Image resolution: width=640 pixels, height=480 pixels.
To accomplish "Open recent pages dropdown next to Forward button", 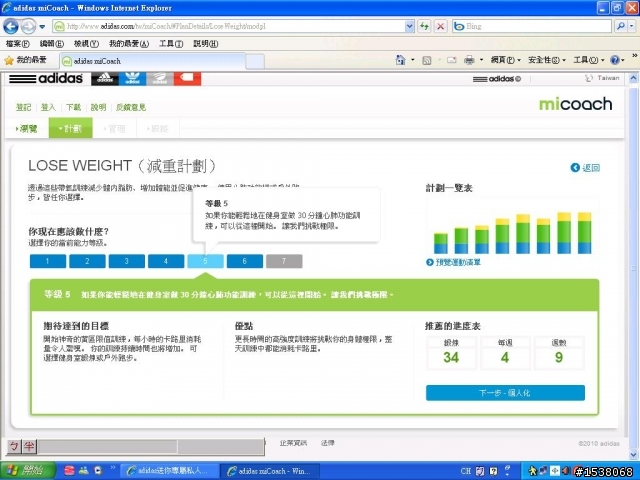I will coord(42,27).
